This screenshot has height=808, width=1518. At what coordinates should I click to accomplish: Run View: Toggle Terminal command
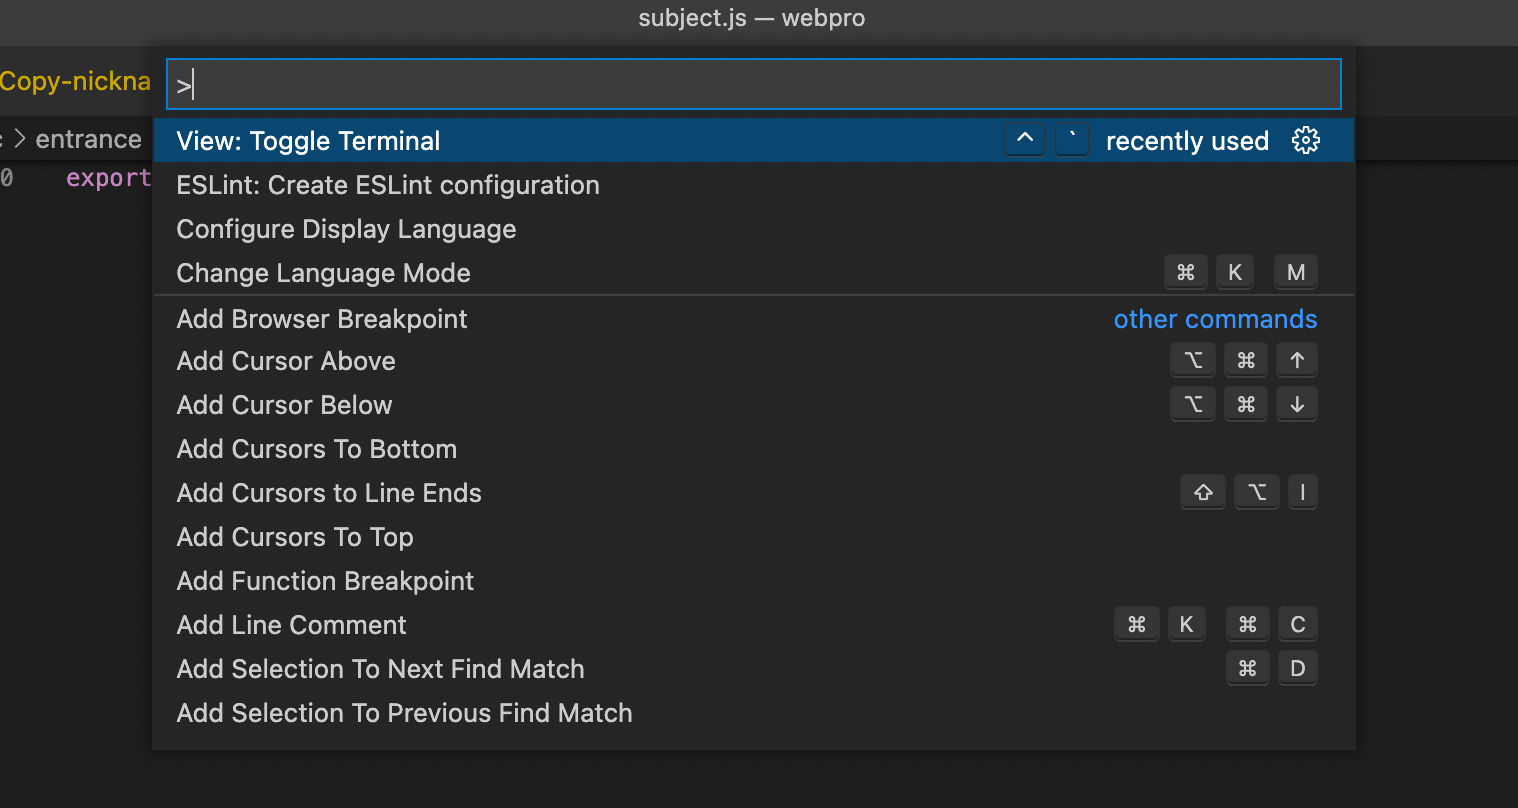(x=307, y=140)
